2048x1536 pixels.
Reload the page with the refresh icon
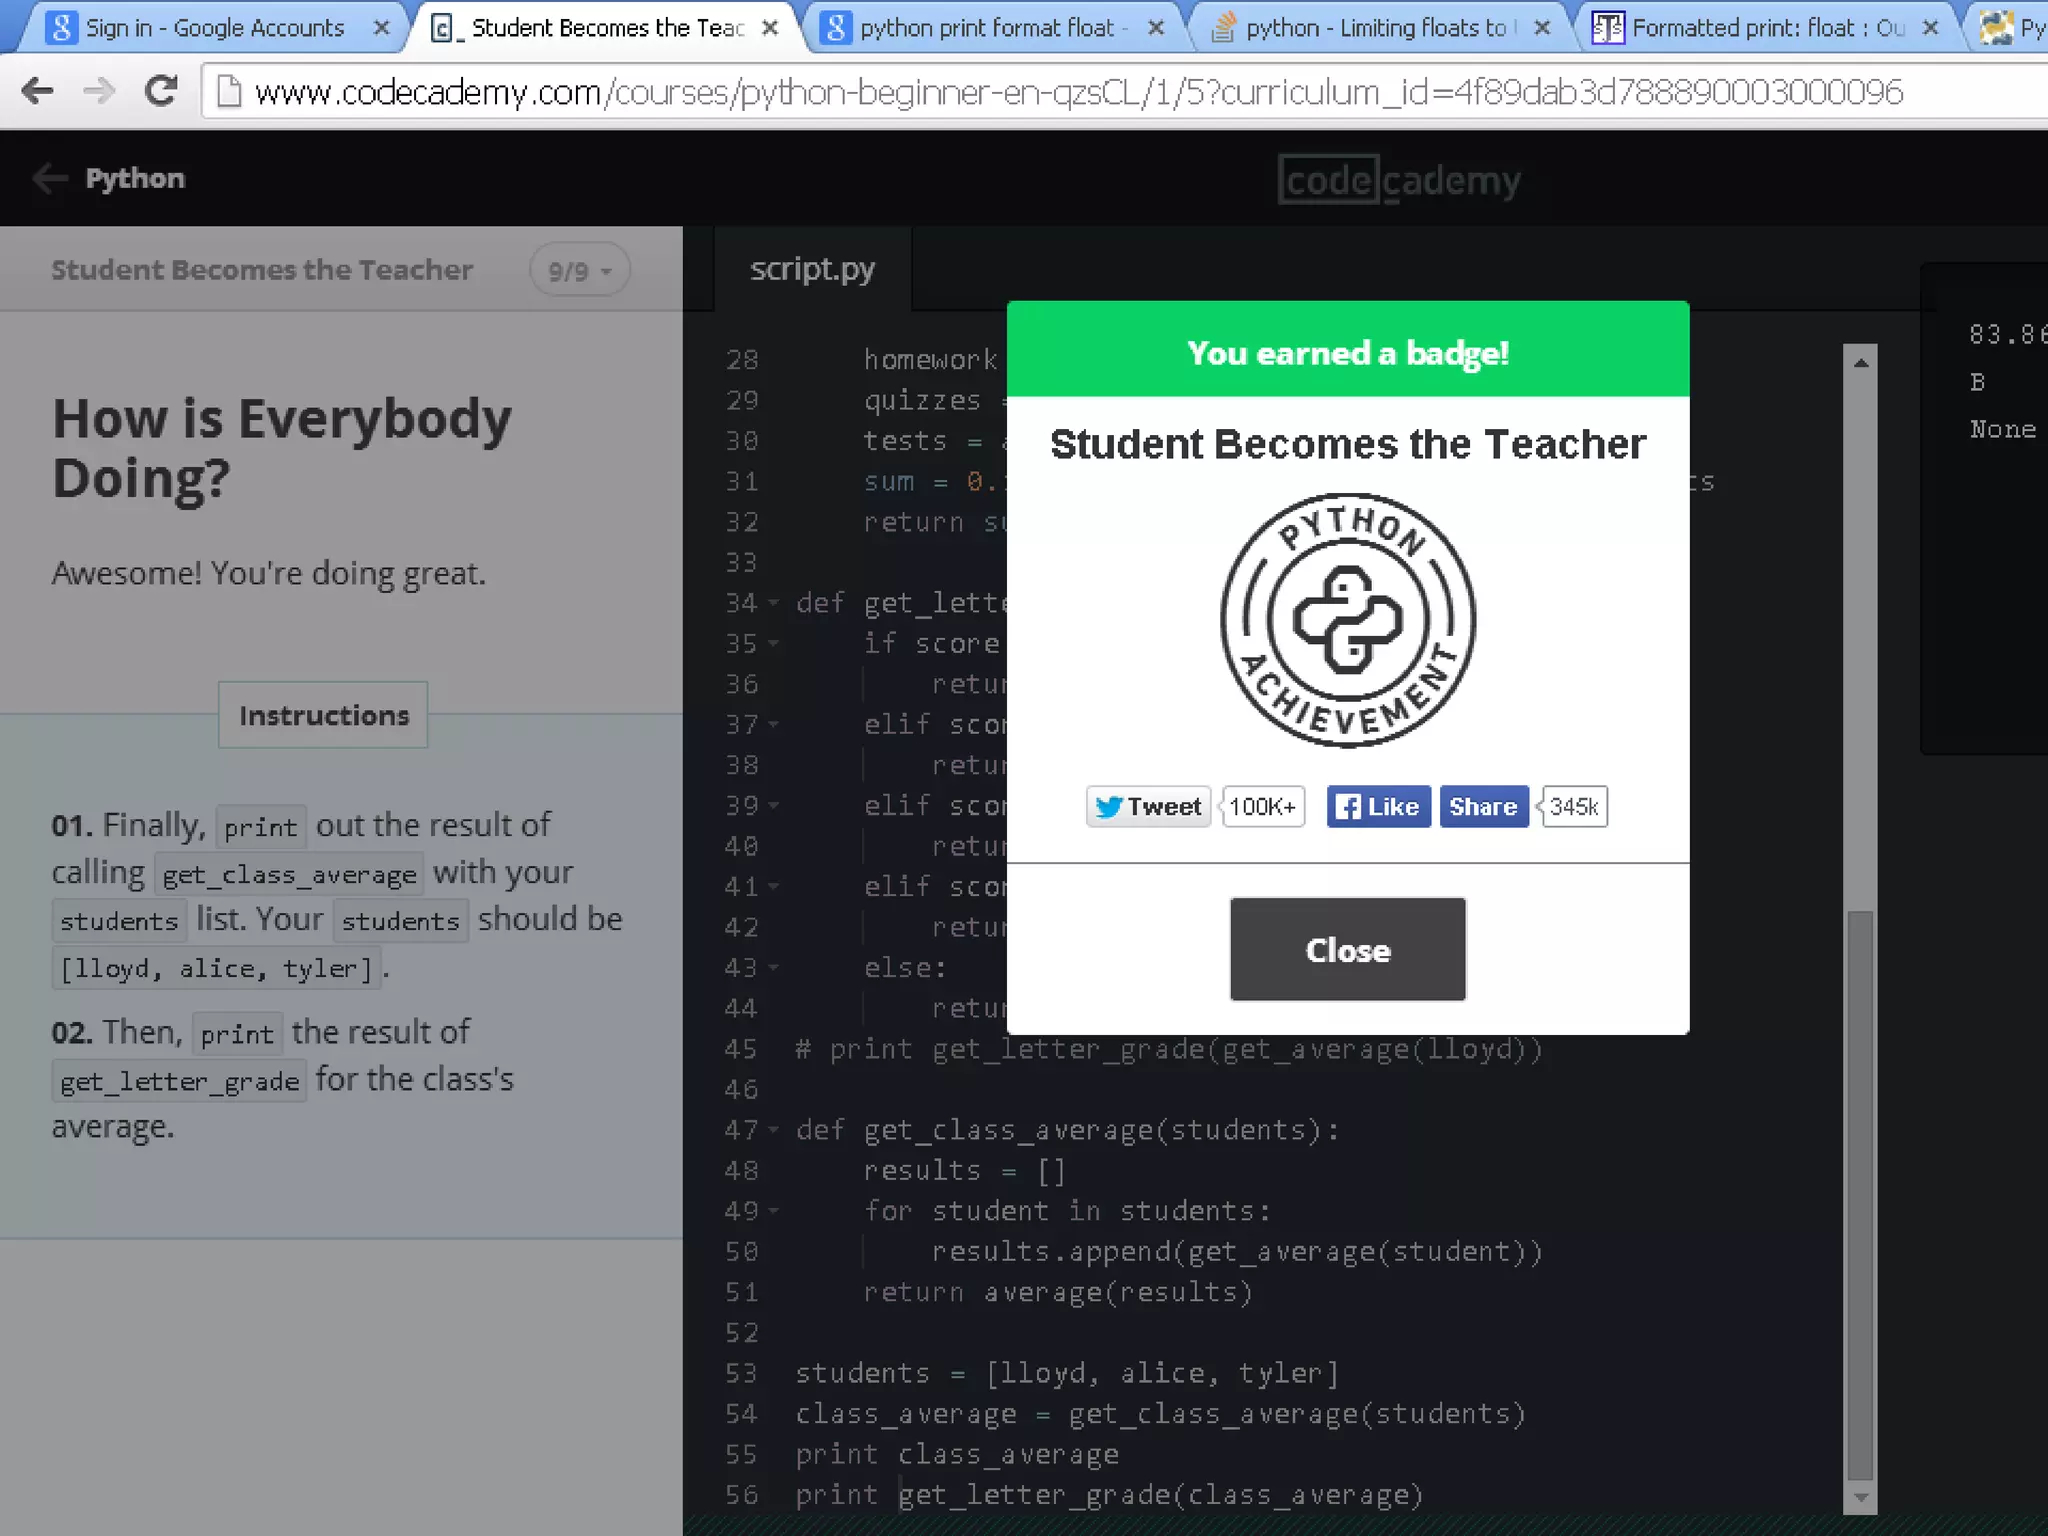click(161, 91)
